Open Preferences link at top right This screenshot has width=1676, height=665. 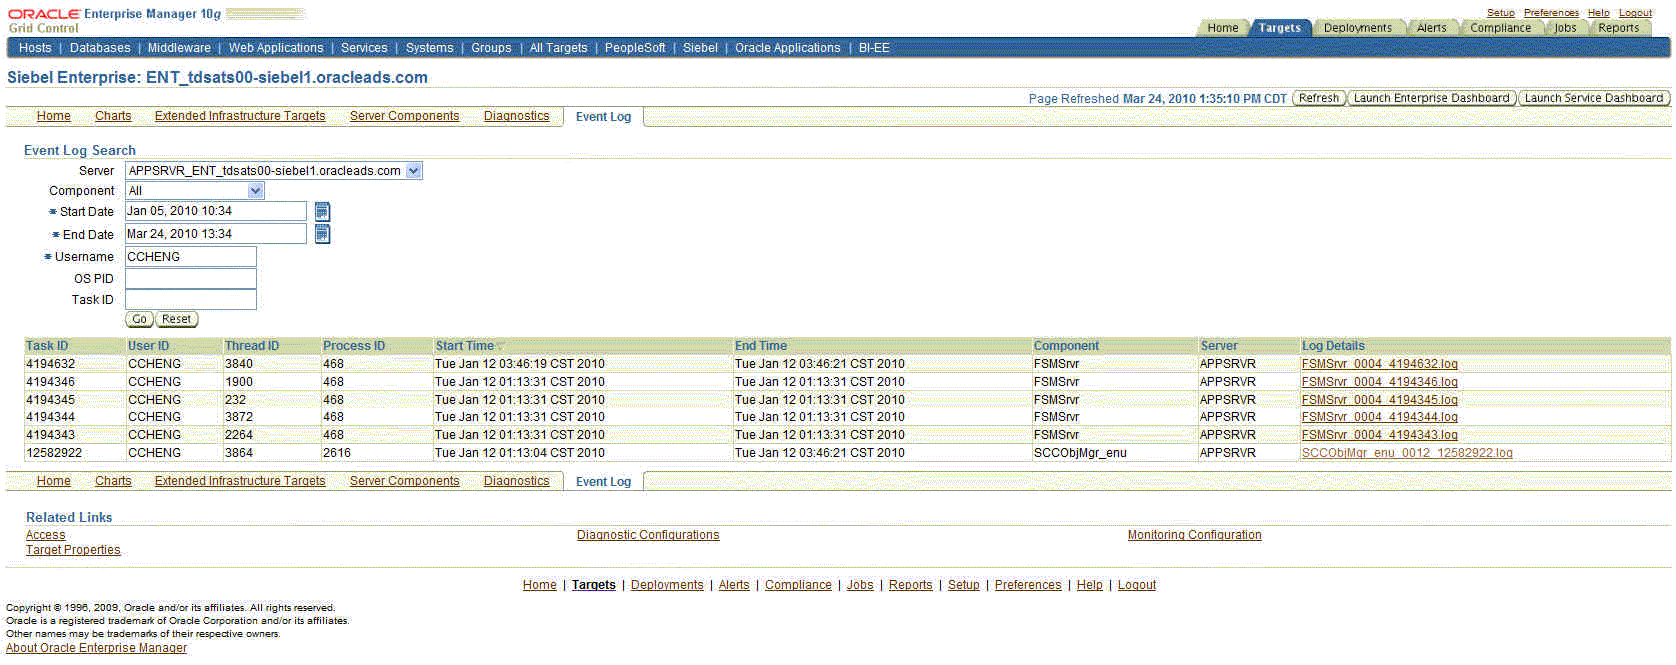tap(1551, 13)
